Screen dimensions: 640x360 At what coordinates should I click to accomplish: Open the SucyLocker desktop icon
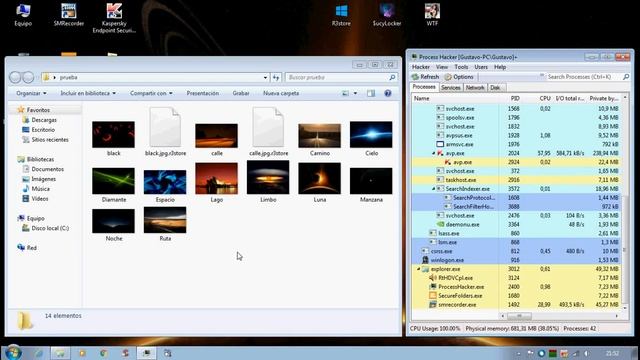click(387, 15)
